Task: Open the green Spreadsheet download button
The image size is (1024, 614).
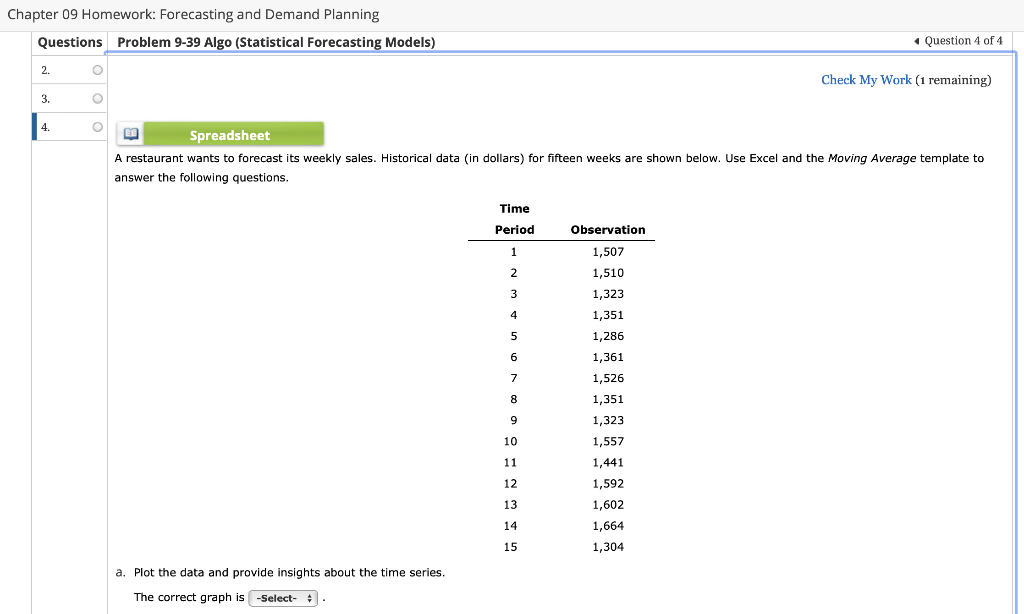Action: coord(236,133)
